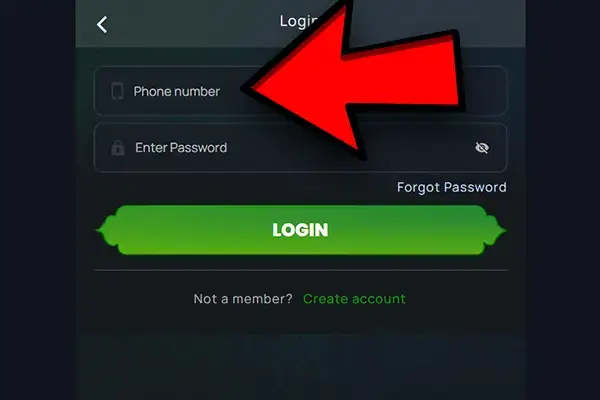The height and width of the screenshot is (400, 600).
Task: Click the big red arrow graphic
Action: click(x=354, y=75)
